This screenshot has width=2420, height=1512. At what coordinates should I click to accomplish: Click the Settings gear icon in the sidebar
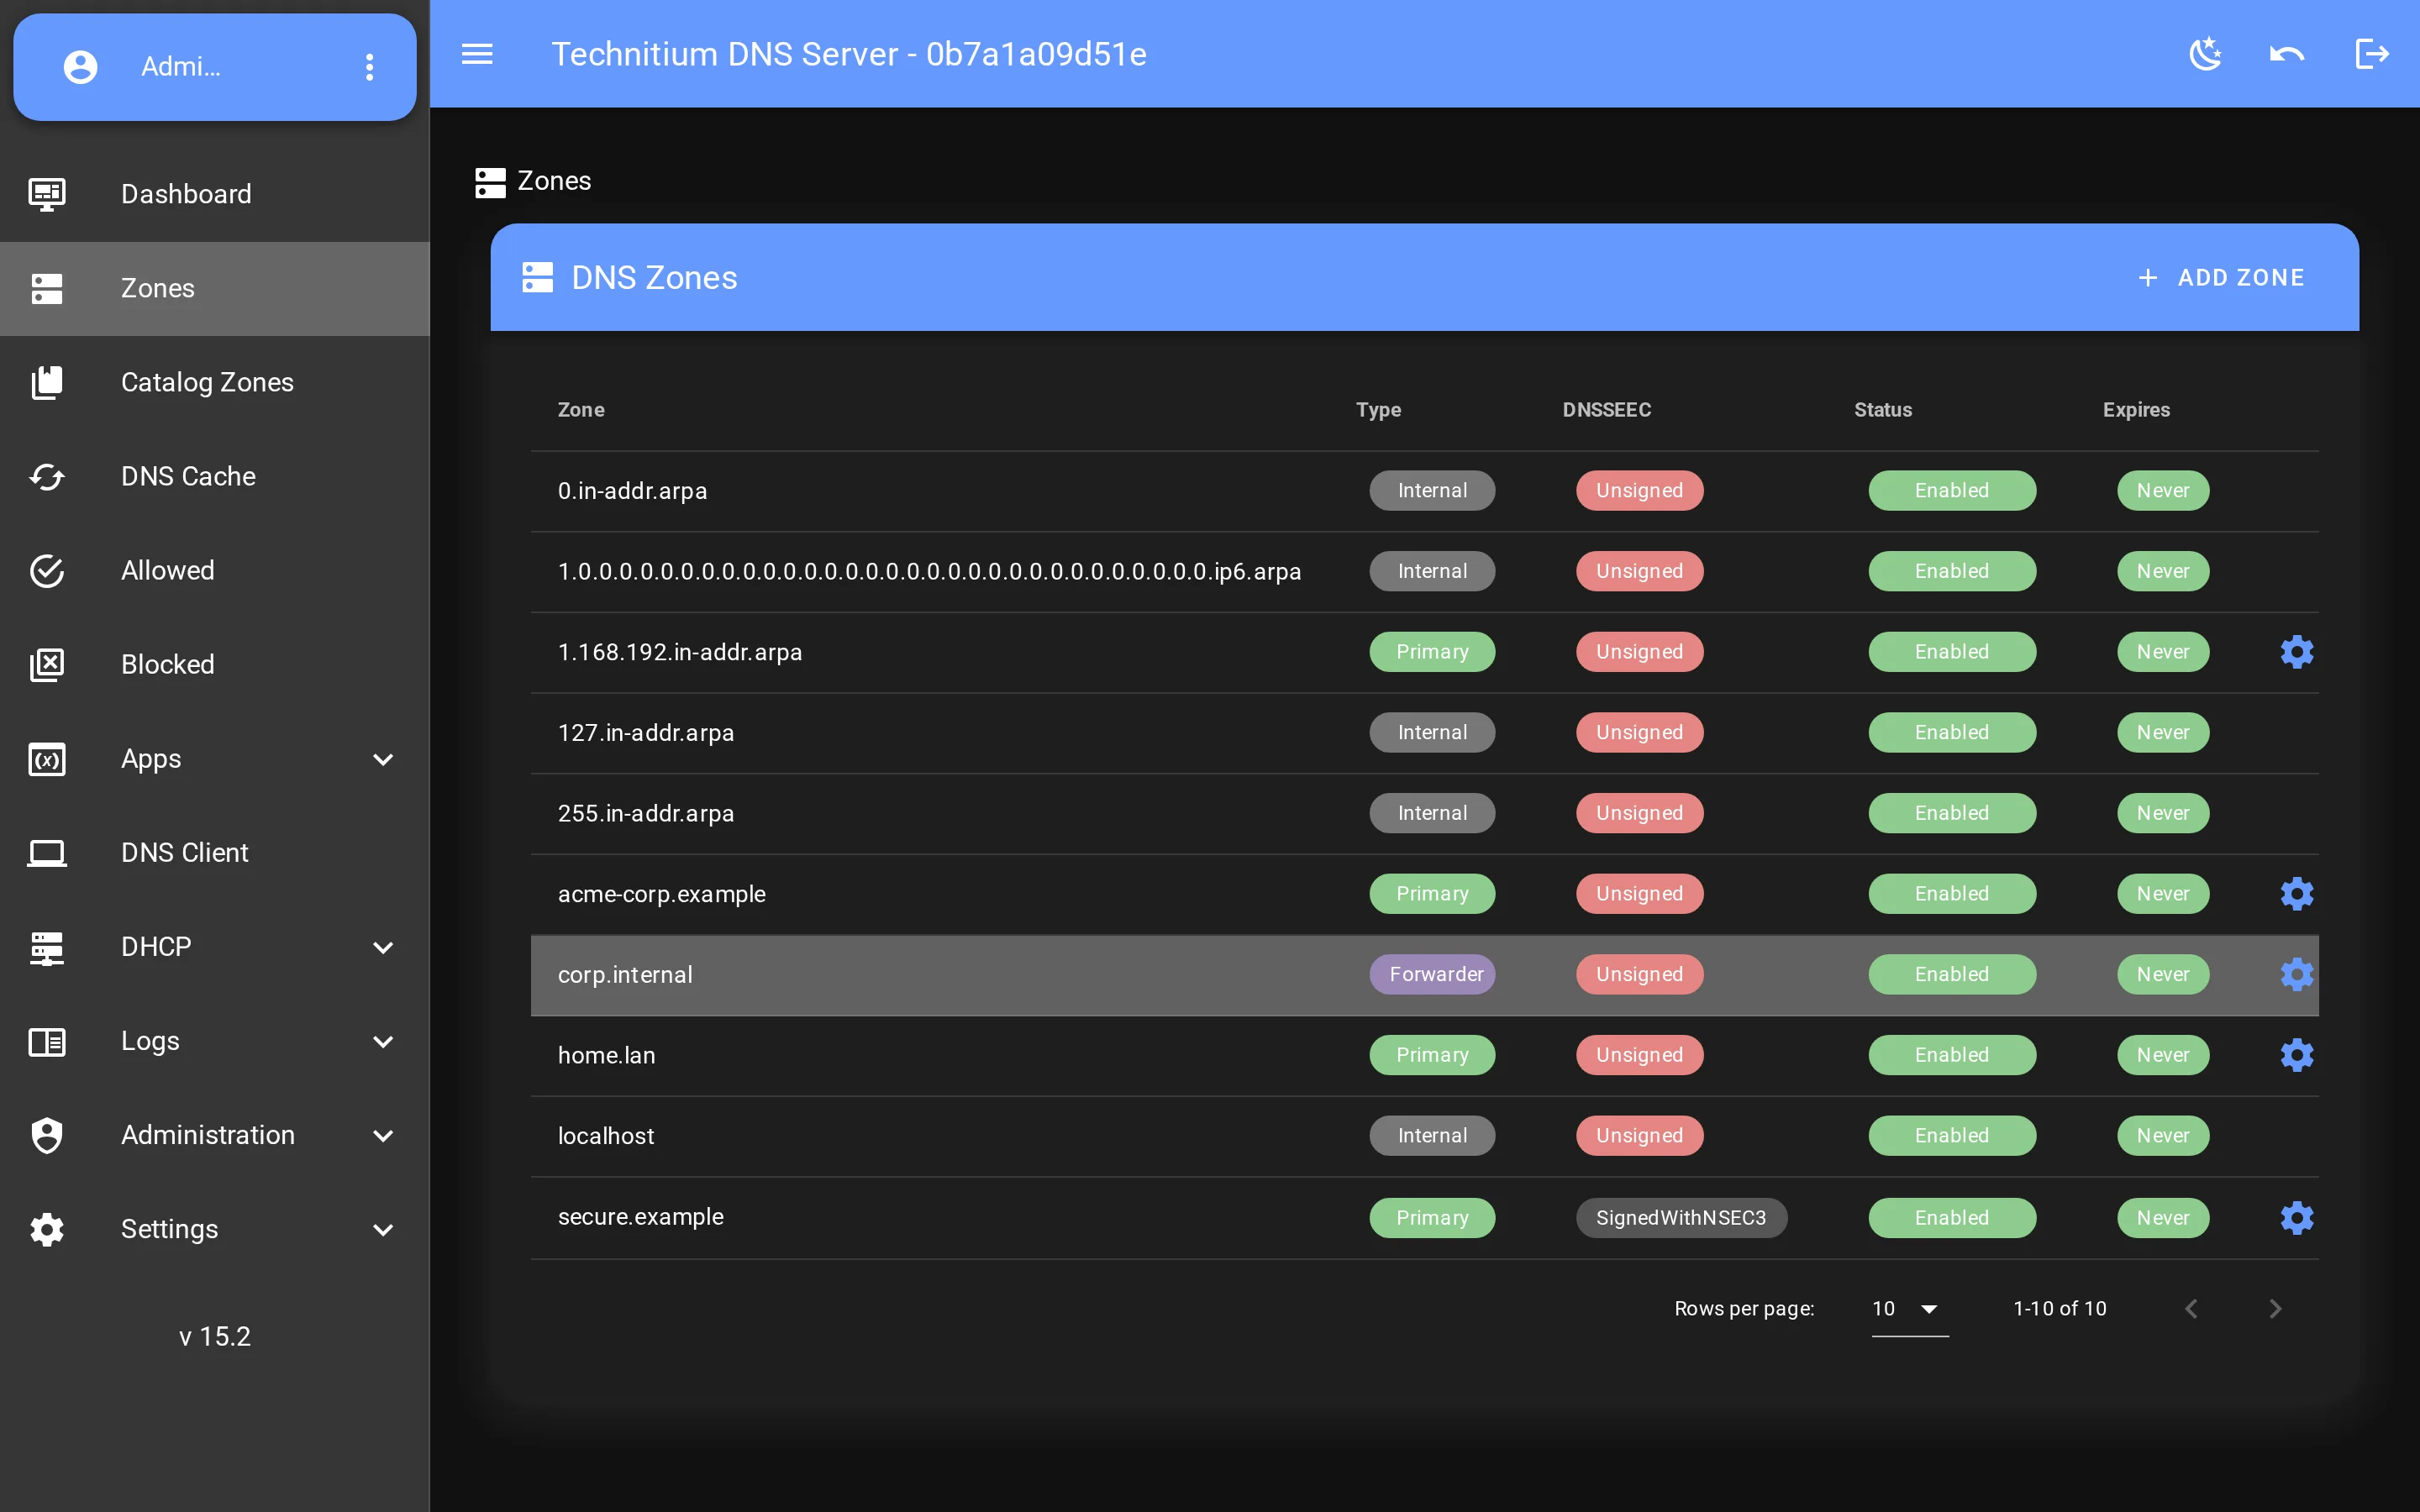(47, 1229)
